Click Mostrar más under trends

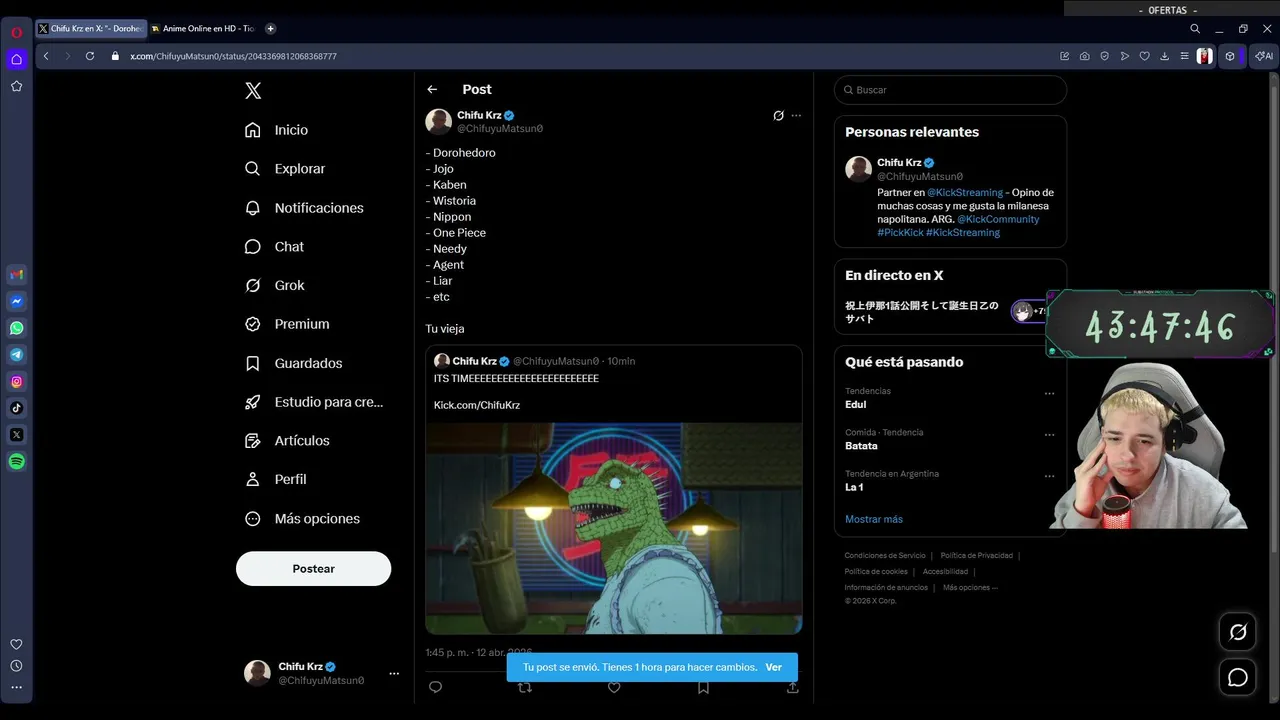pos(874,519)
